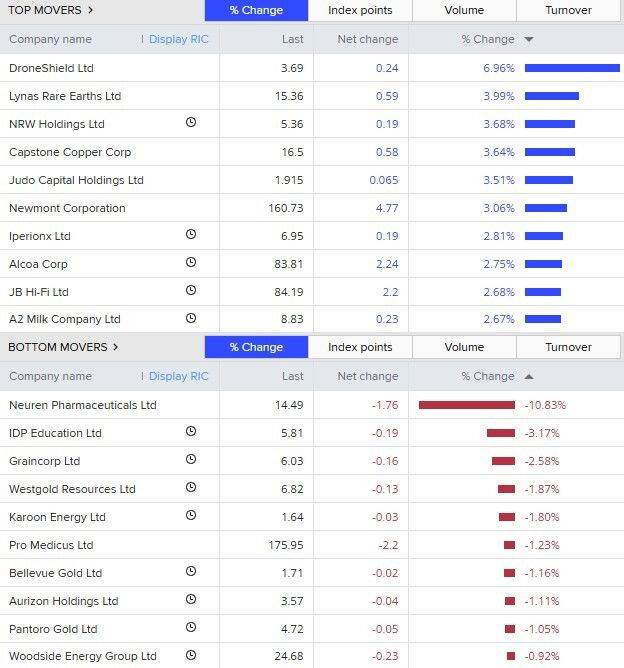Open the Turnover tab in Top Movers
This screenshot has width=624, height=668.
click(568, 10)
